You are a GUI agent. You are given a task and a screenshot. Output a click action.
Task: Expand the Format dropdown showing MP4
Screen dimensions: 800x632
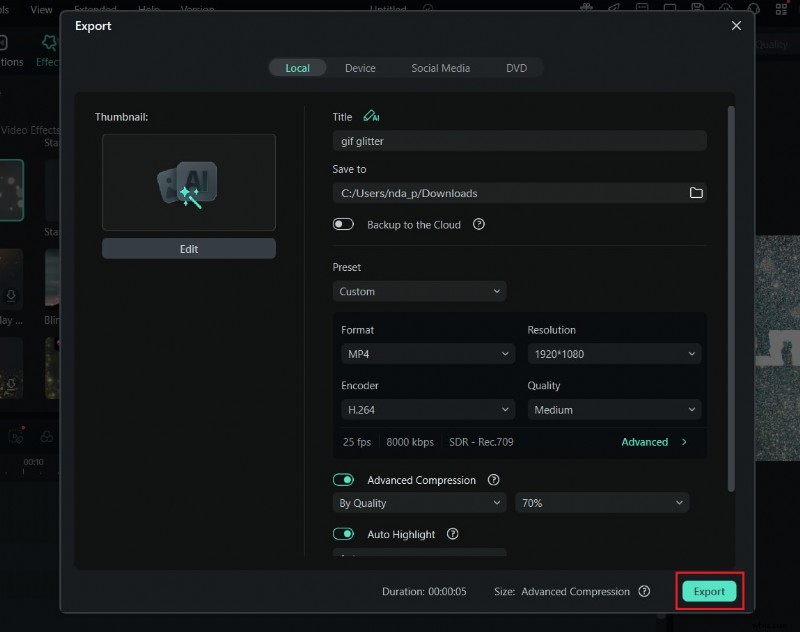427,354
